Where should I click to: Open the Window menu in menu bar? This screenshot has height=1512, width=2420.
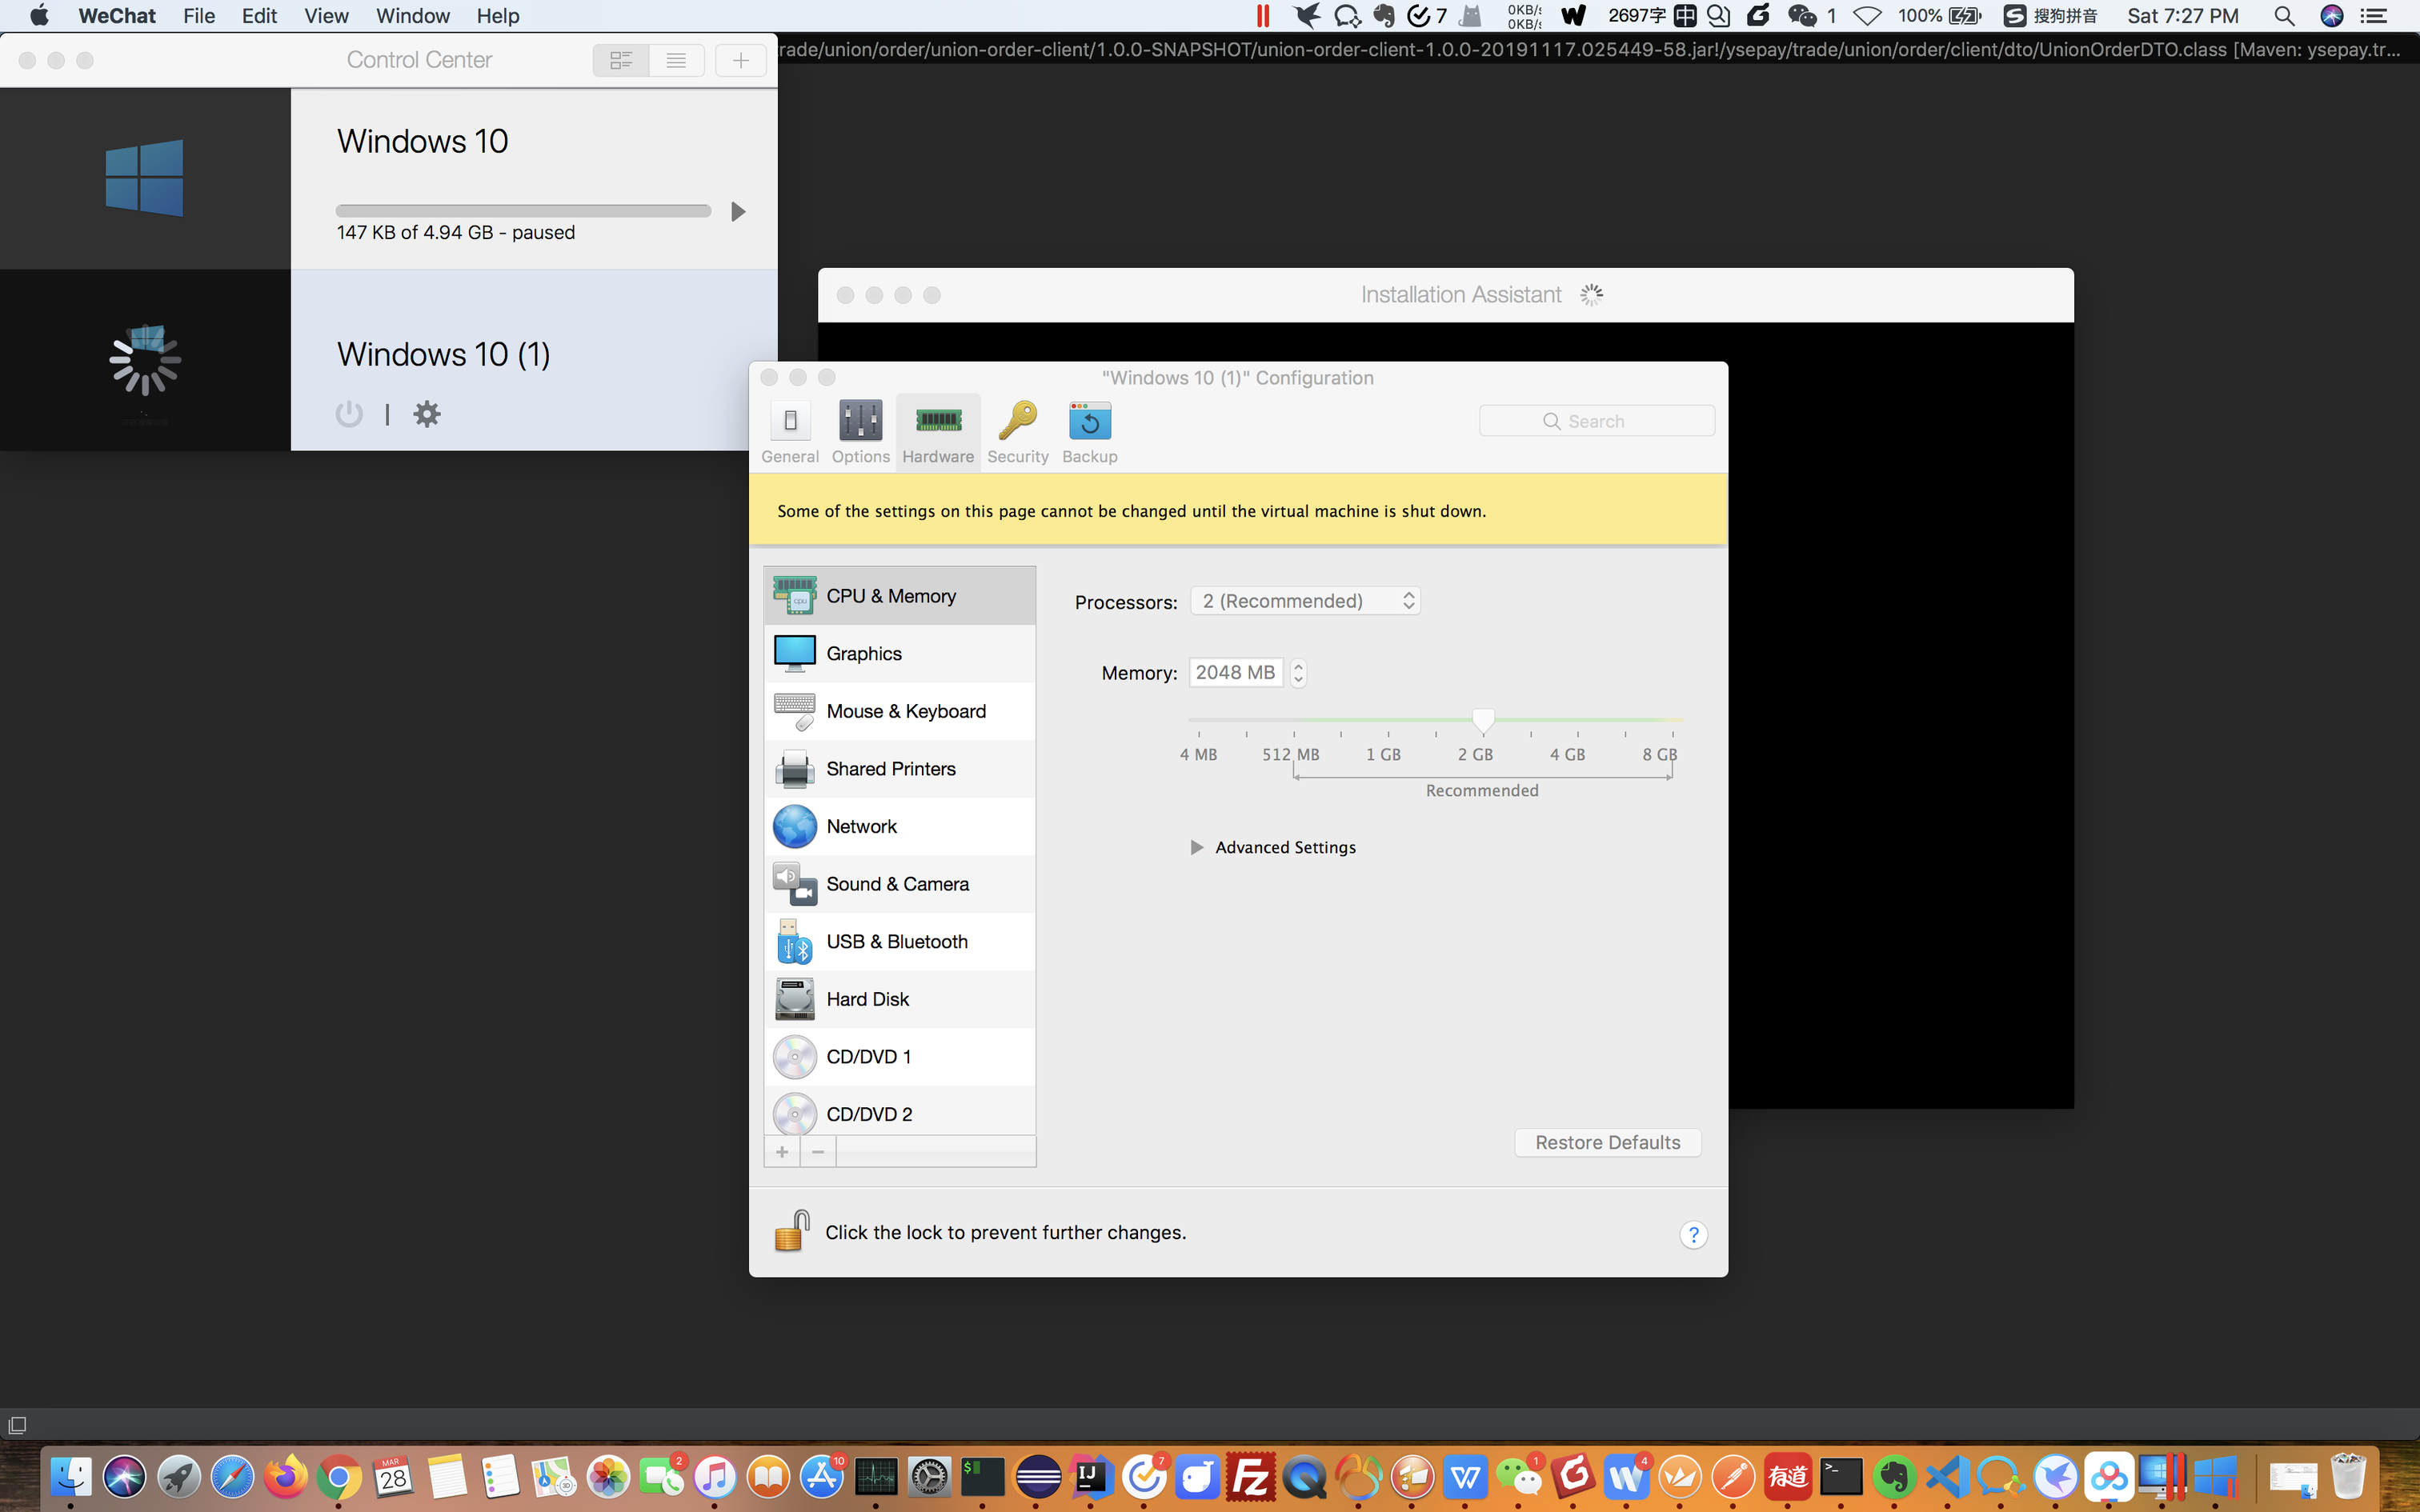pos(412,16)
